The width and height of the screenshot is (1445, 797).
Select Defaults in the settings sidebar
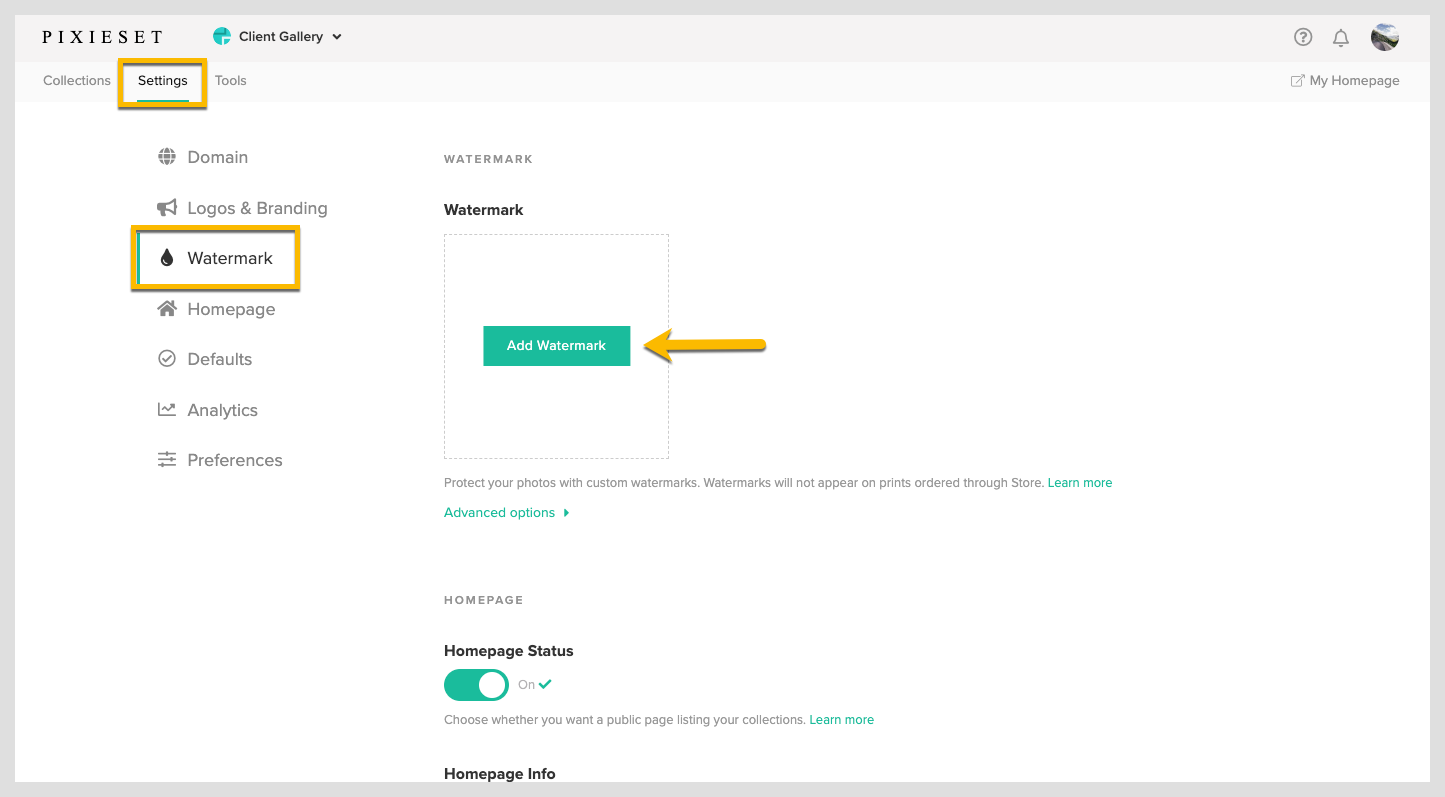point(205,359)
